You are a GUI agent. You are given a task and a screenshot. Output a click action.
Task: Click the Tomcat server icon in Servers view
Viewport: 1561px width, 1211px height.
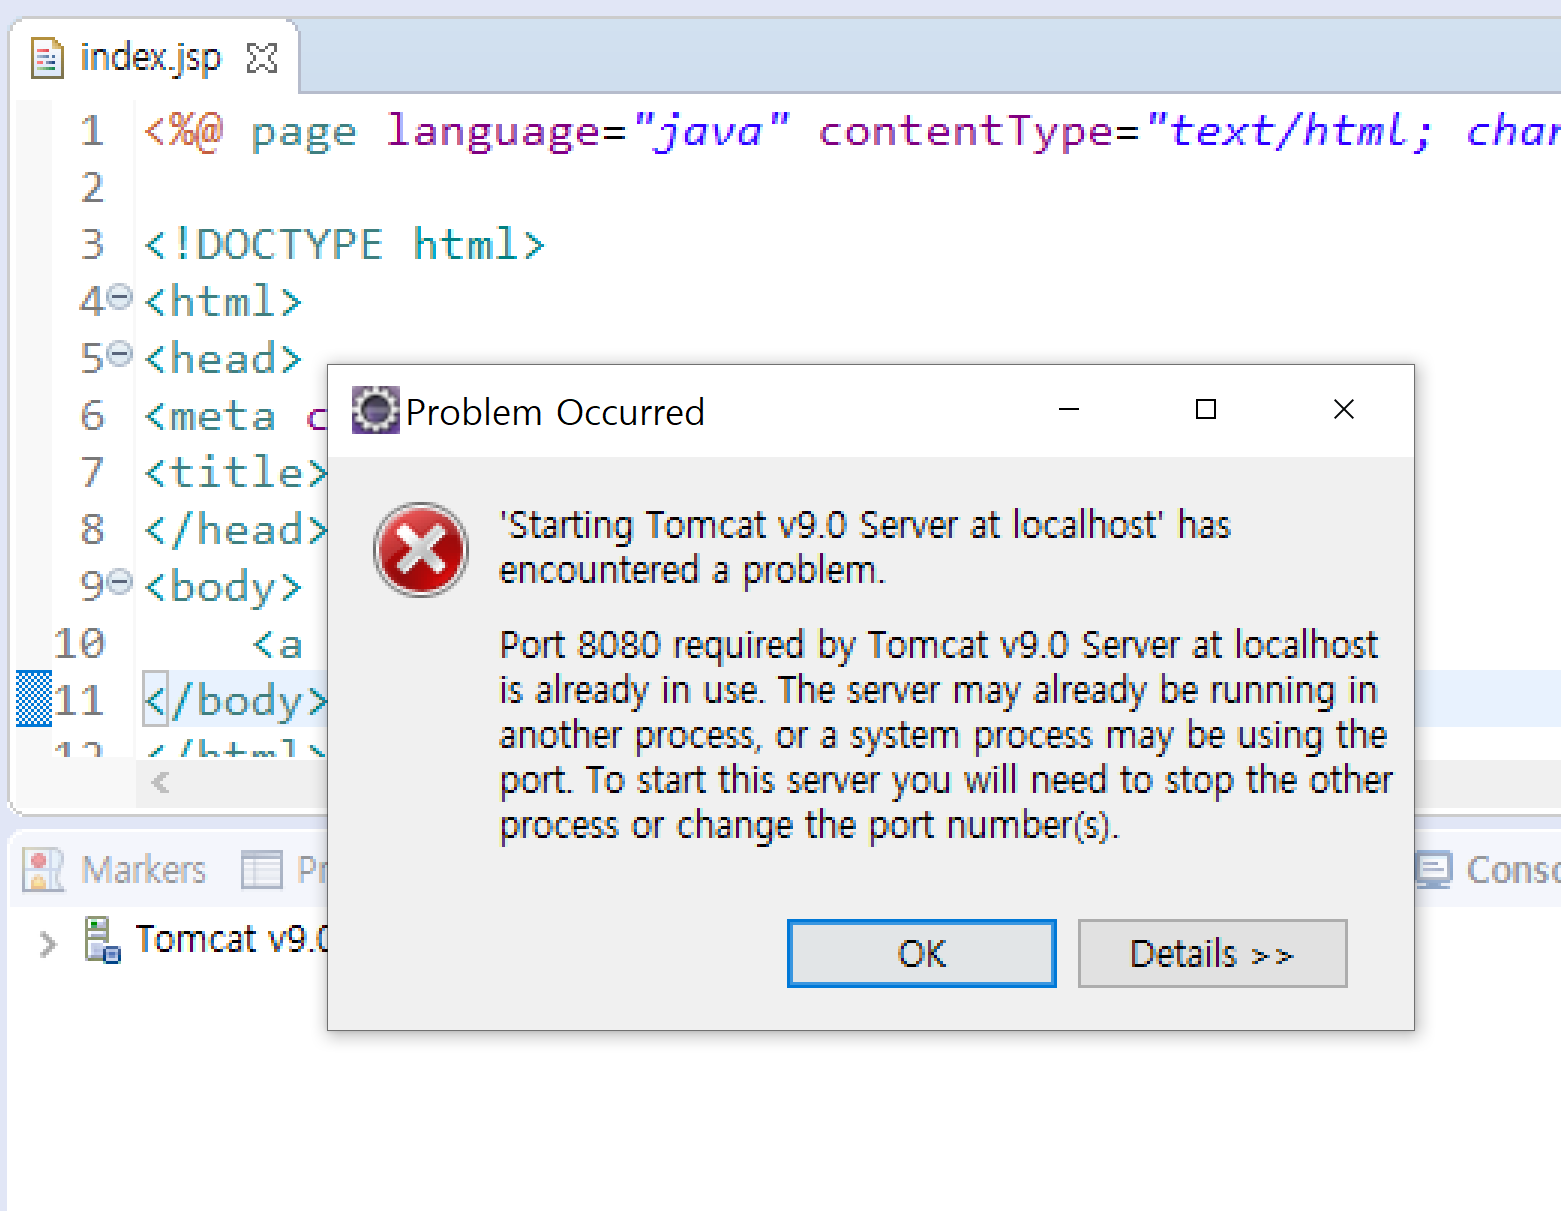point(102,940)
